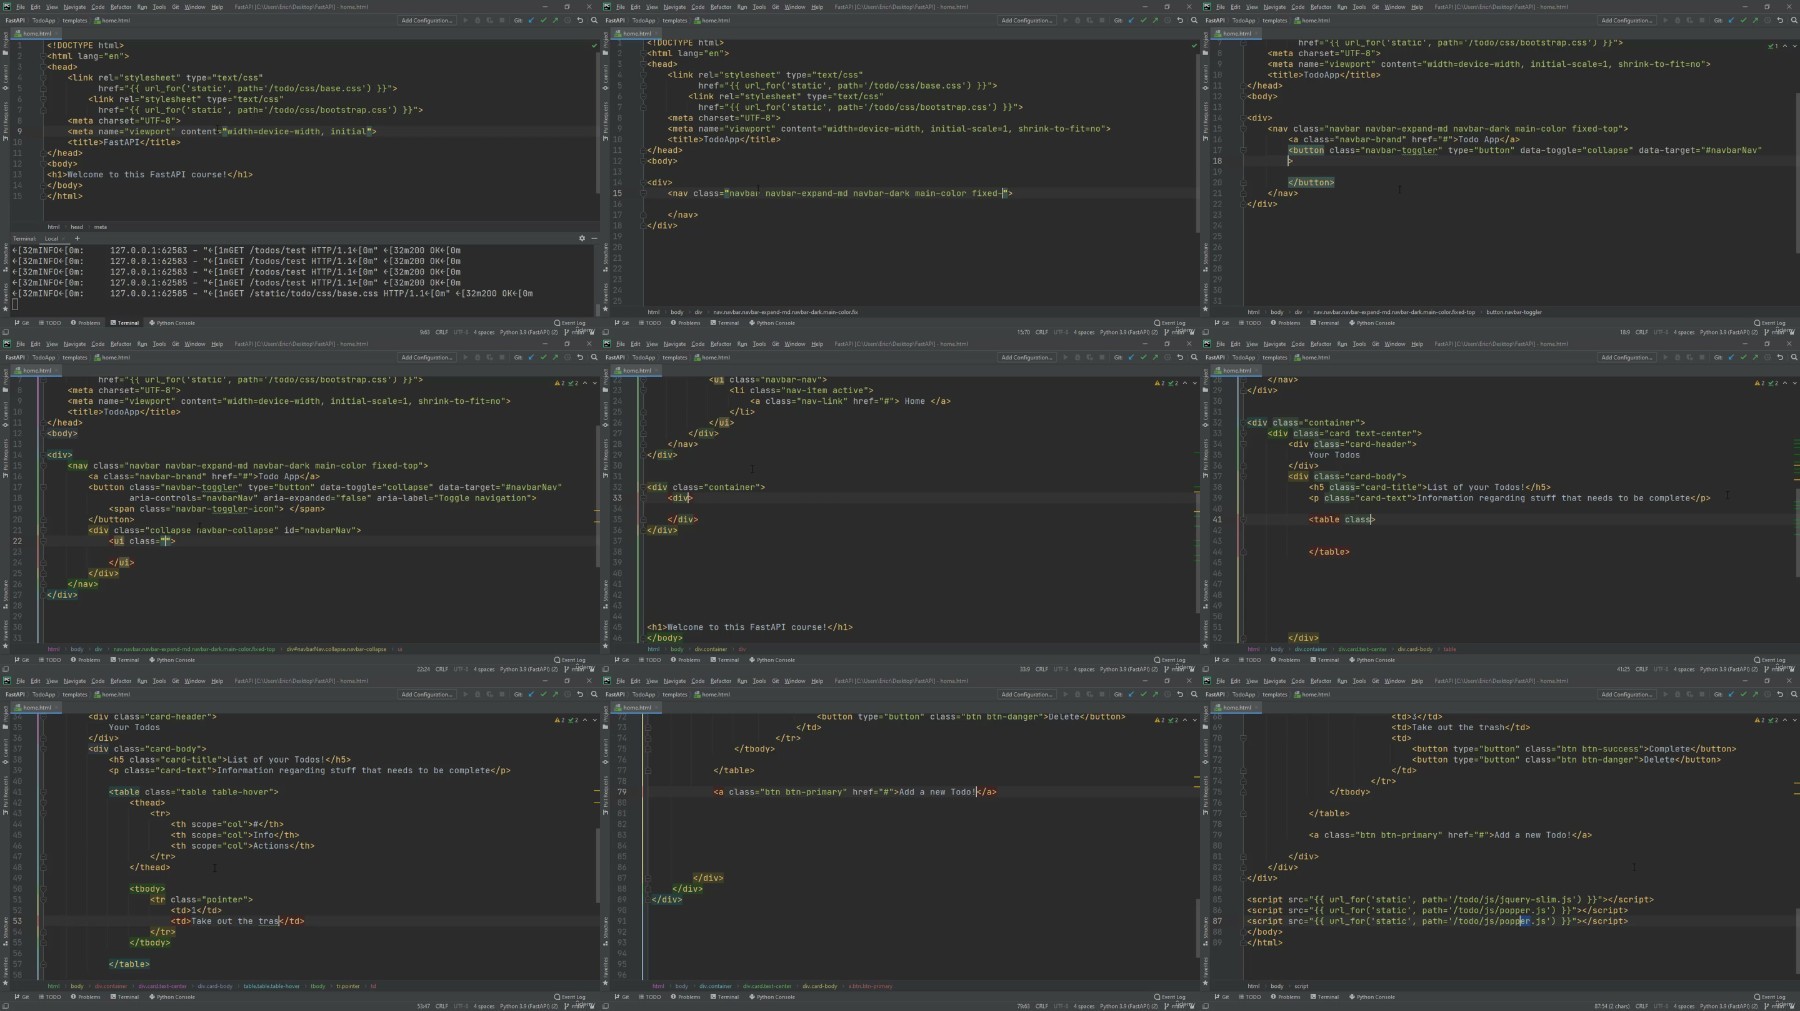
Task: Click the script breadcrumb after body
Action: pyautogui.click(x=1301, y=986)
